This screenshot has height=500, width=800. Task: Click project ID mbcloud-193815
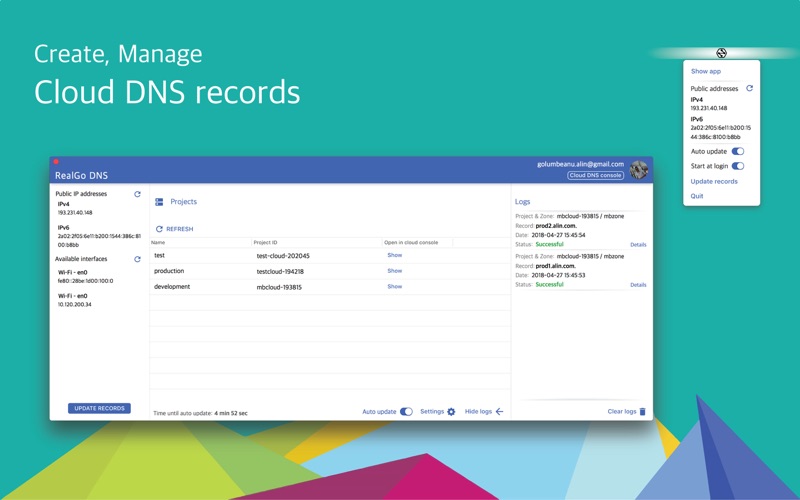click(x=279, y=287)
